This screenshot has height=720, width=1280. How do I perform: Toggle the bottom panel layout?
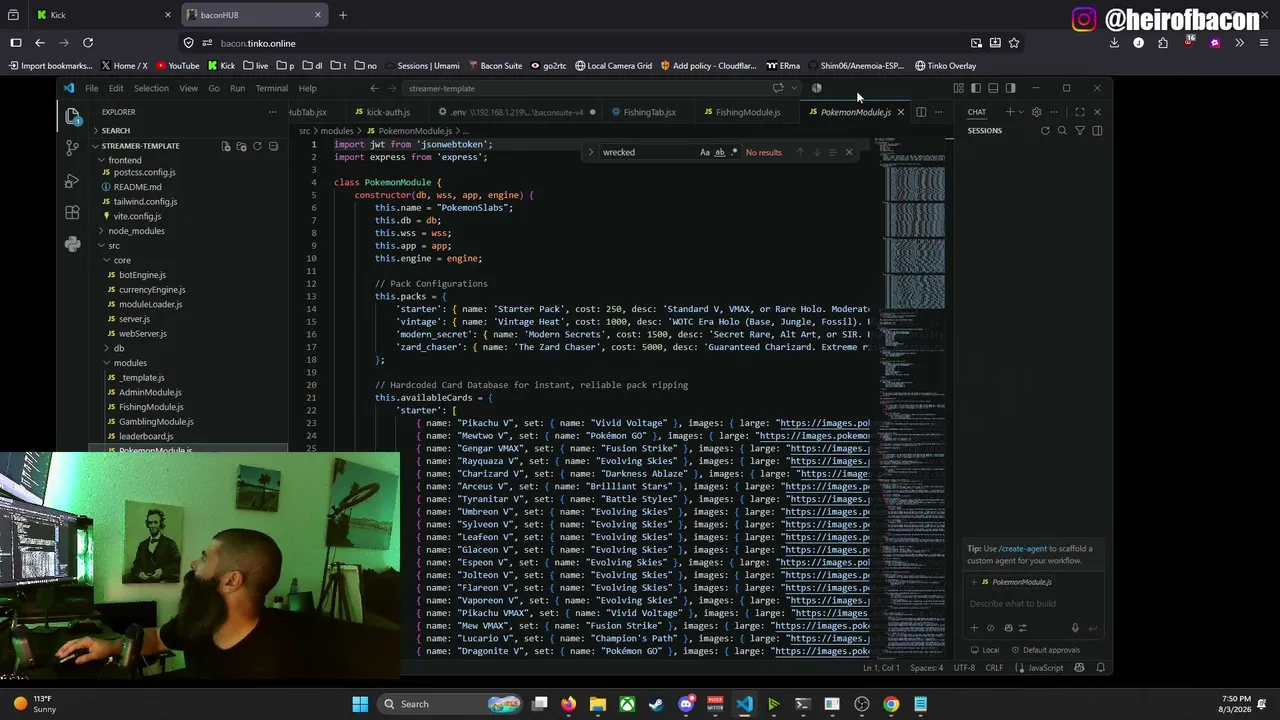click(x=993, y=88)
